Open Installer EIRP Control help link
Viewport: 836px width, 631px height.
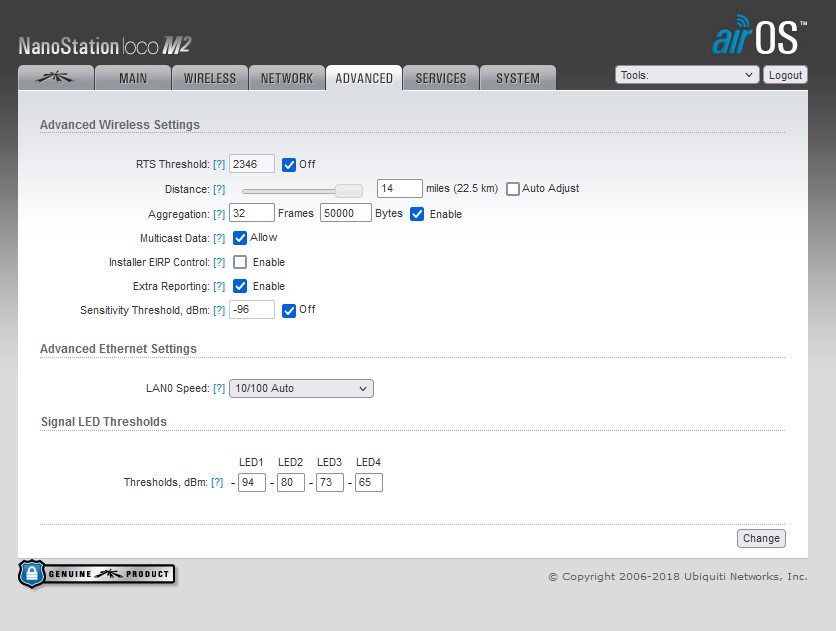219,262
